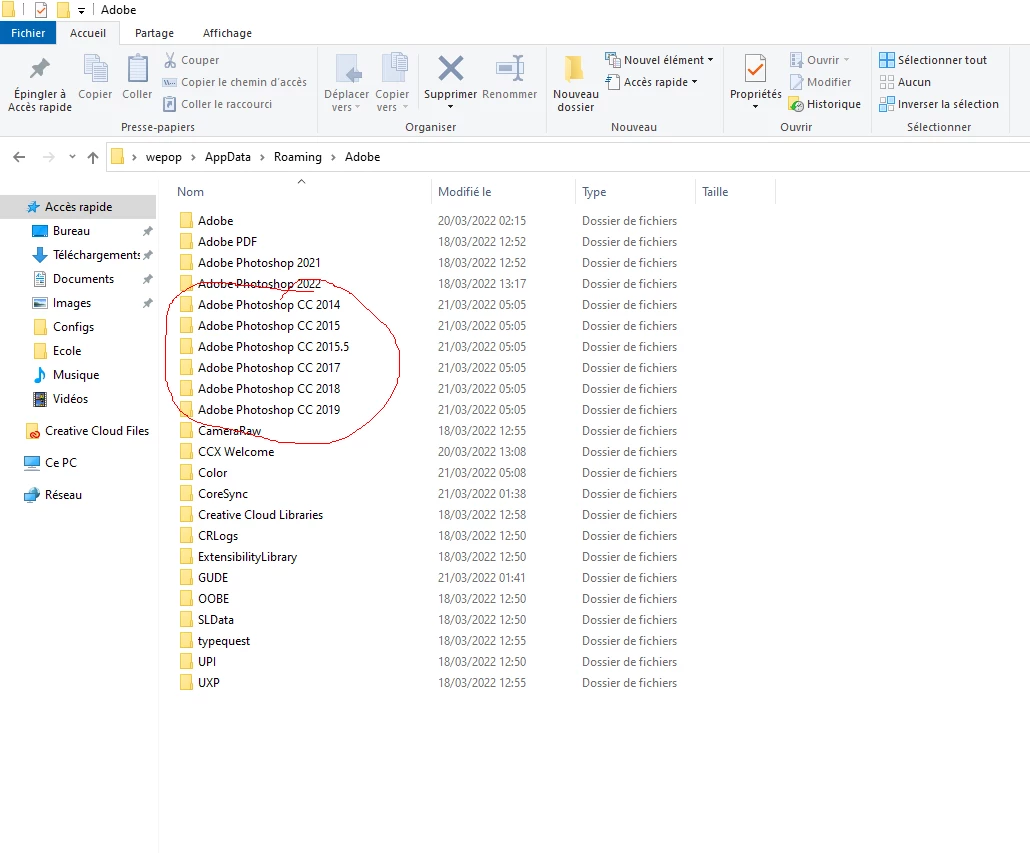1030x853 pixels.
Task: Open recent locations dropdown arrow
Action: pos(72,157)
